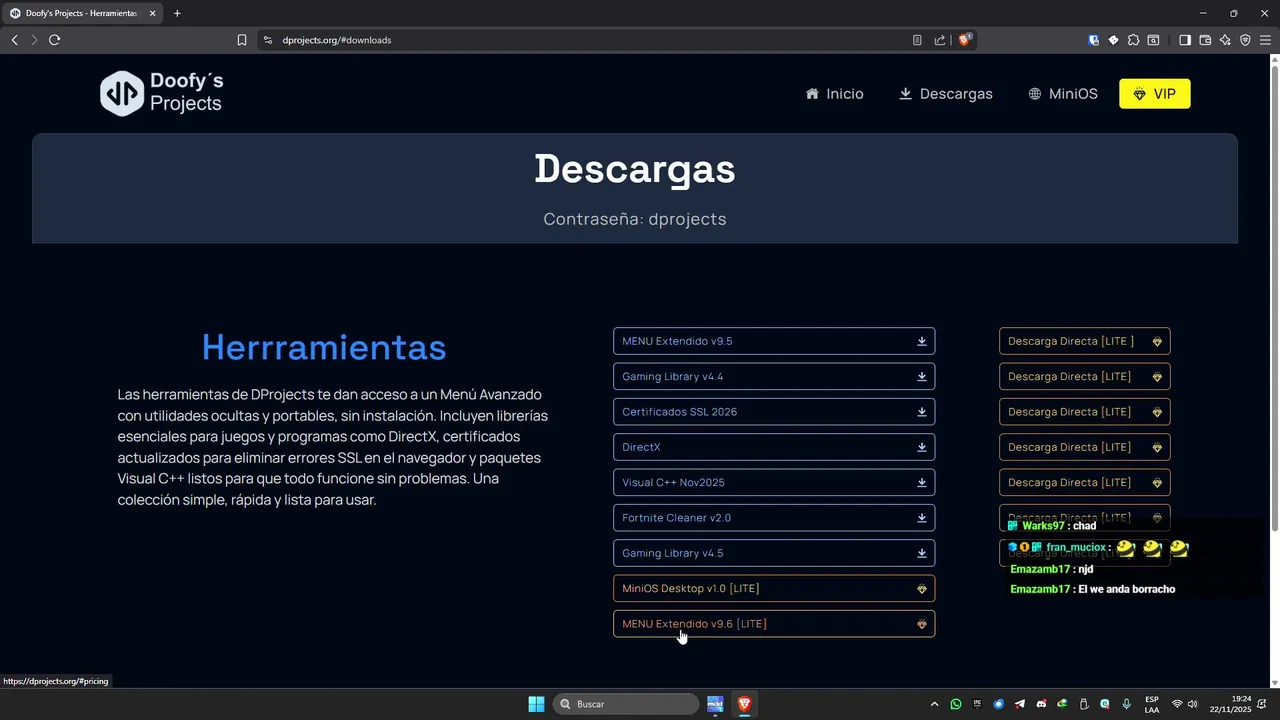
Task: Download Gaming Library v4.5
Action: 774,553
